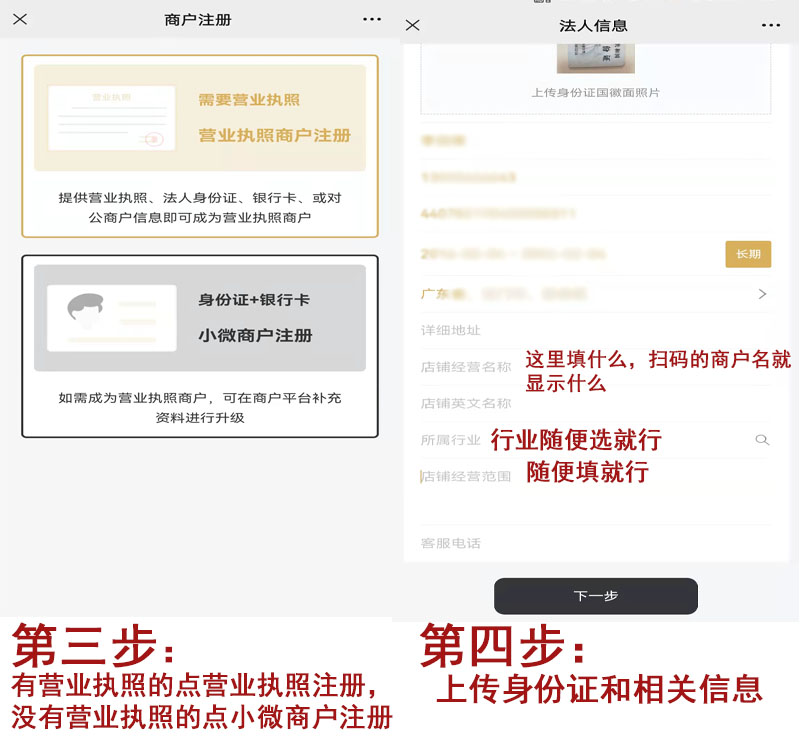Image resolution: width=800 pixels, height=750 pixels.
Task: Open the three-dot menu on 法人信息 page
Action: [770, 25]
